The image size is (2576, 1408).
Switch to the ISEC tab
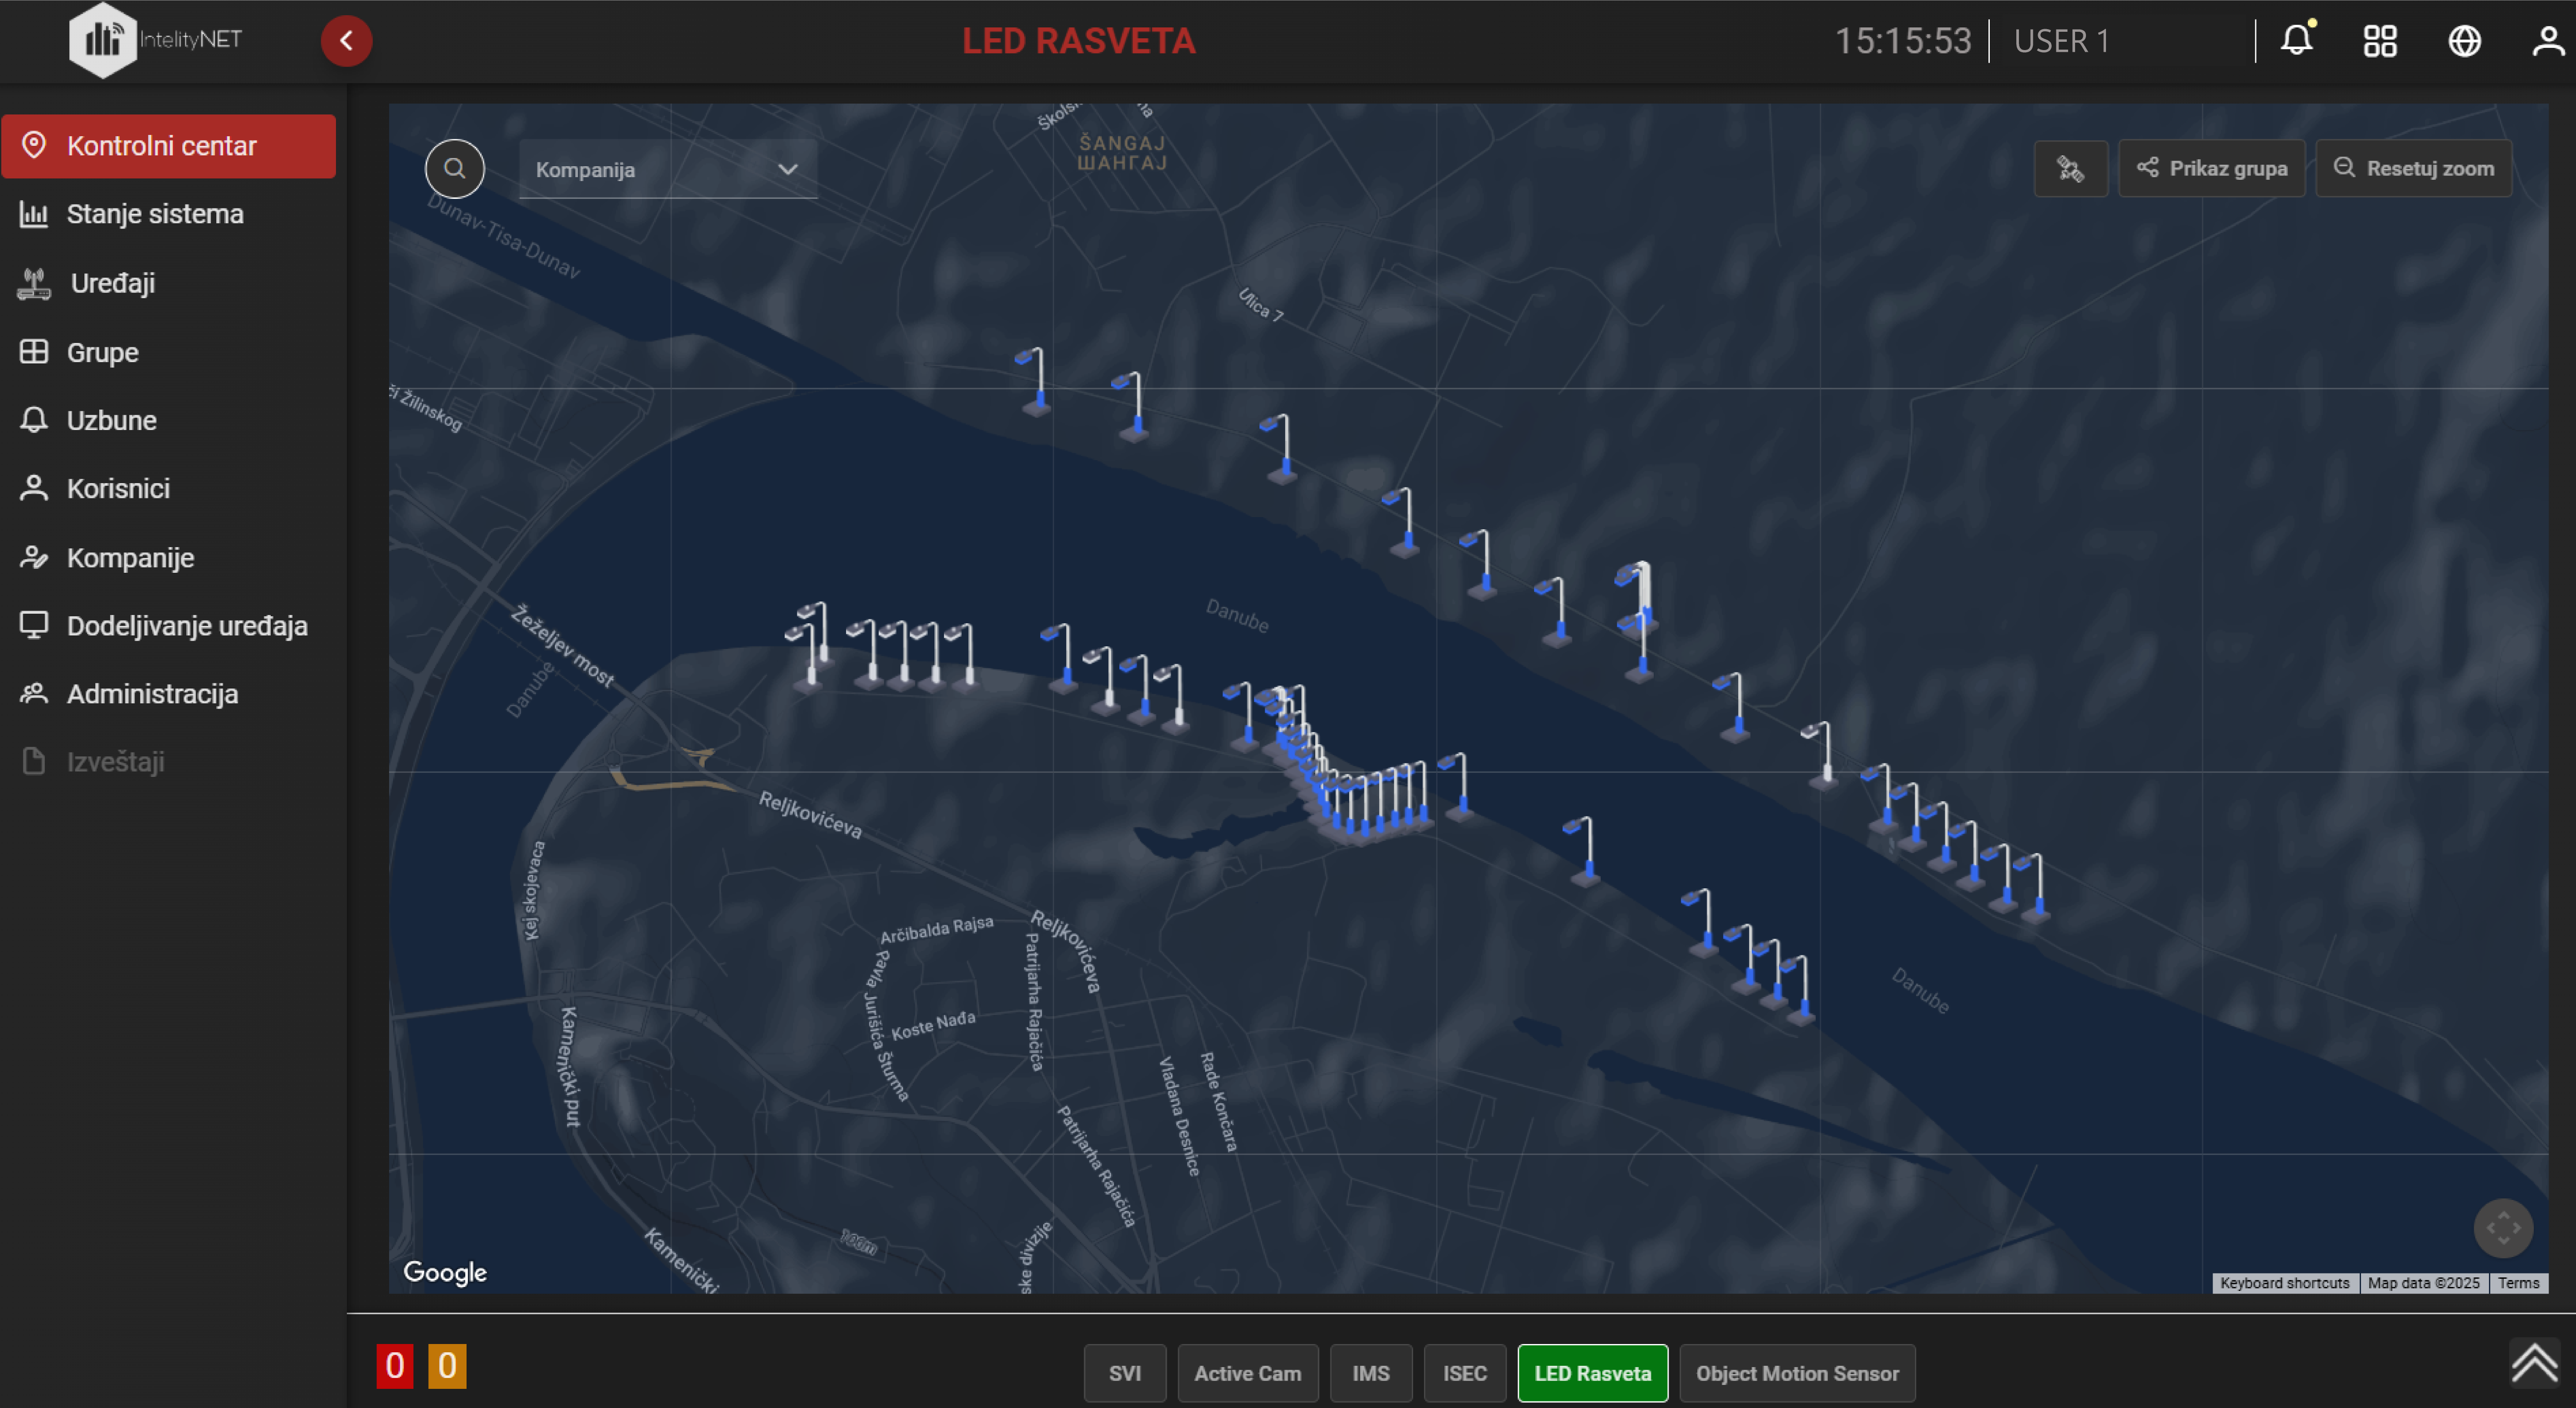pos(1464,1373)
